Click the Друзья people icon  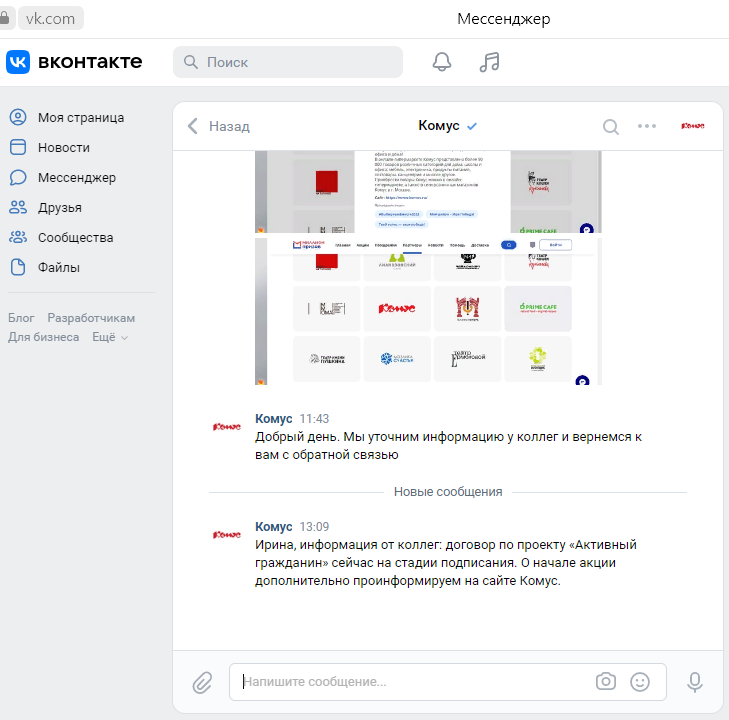tap(18, 207)
